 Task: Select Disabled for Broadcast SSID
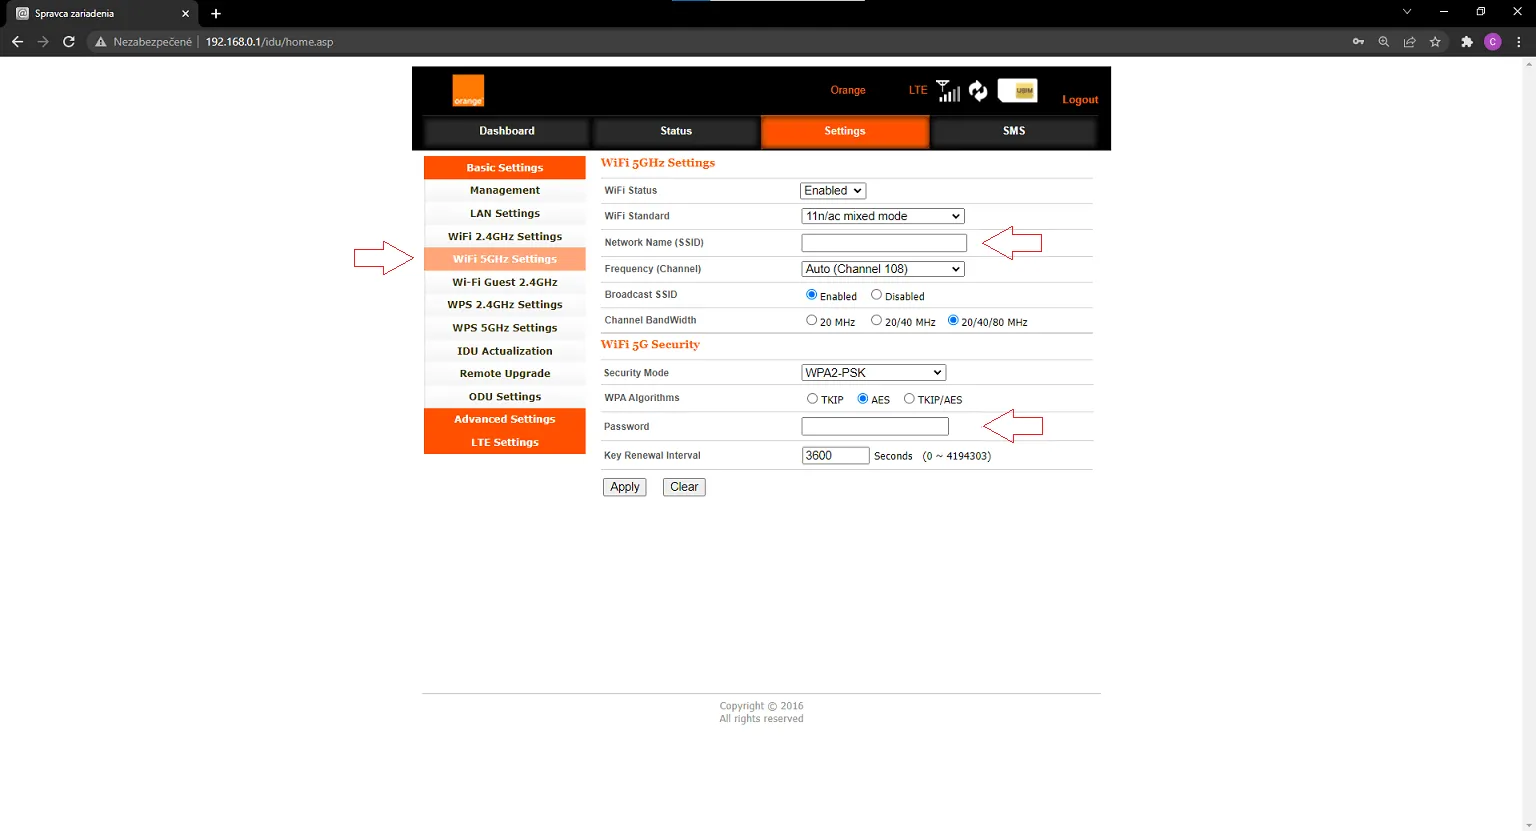(876, 295)
